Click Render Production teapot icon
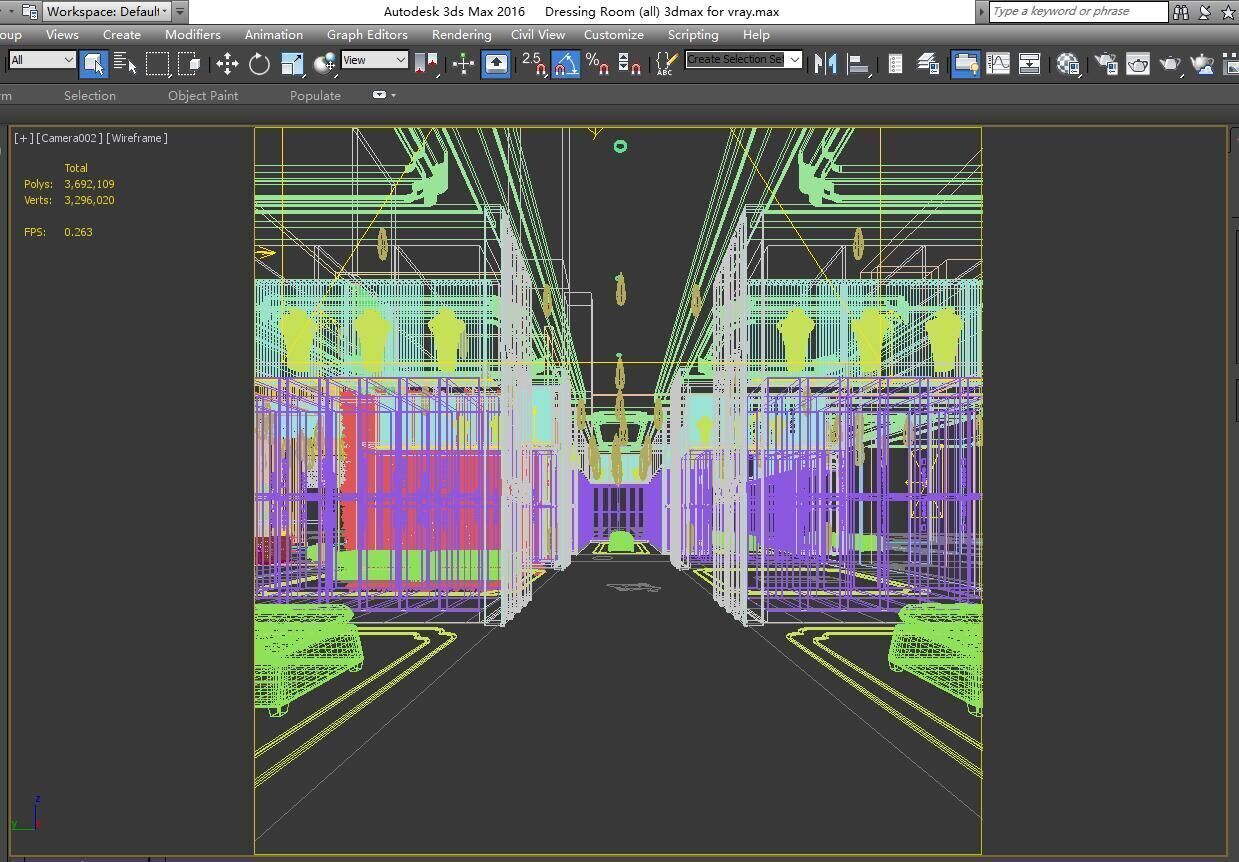Viewport: 1239px width, 862px height. (x=1170, y=64)
